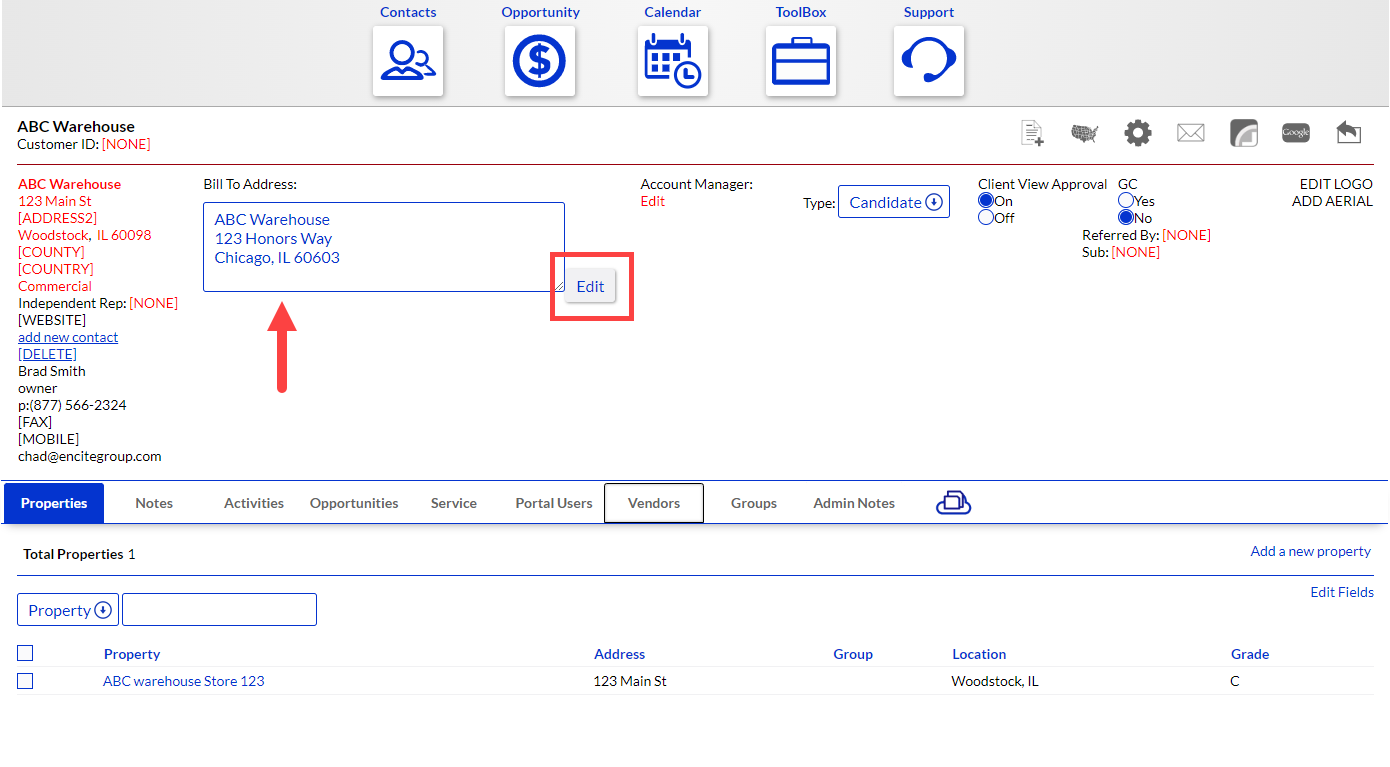Click Edit button beside Bill To Address
1390x767 pixels.
coord(590,286)
